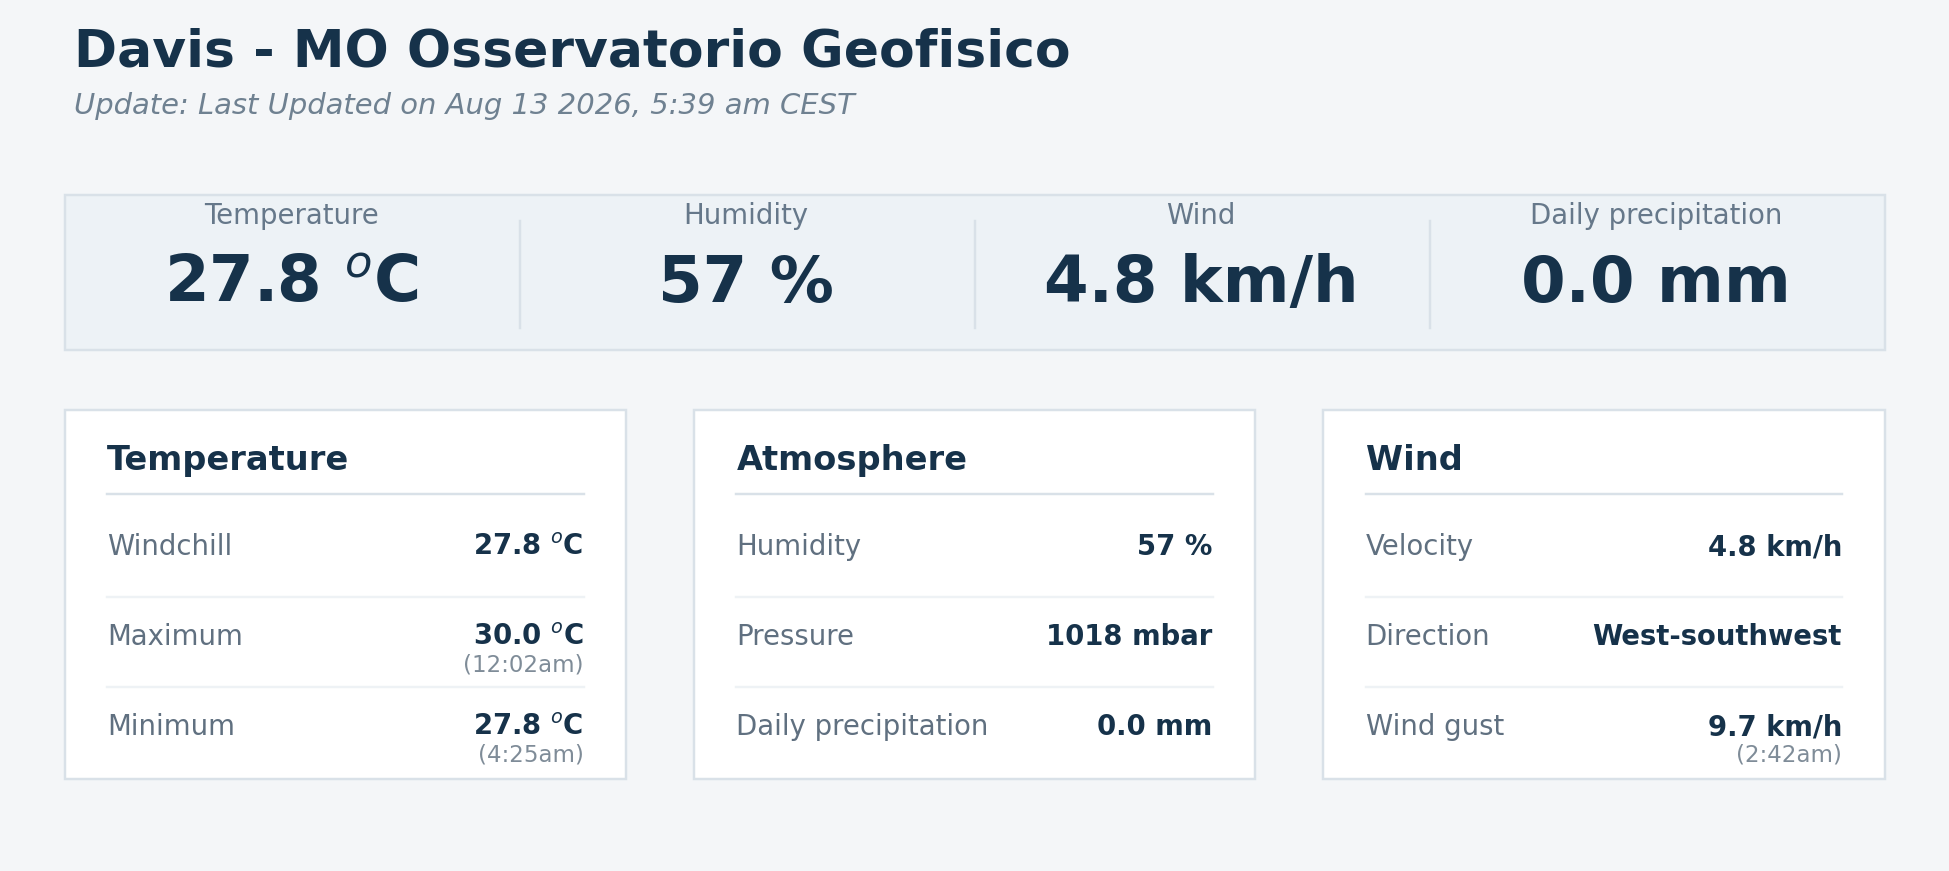This screenshot has height=871, width=1949.
Task: Click the Wind card heading
Action: click(1414, 459)
